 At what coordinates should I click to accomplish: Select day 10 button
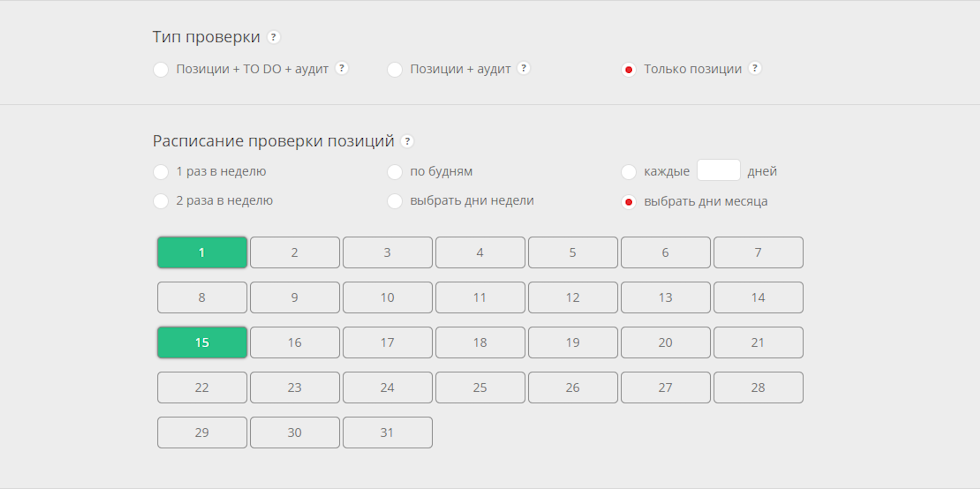pos(388,298)
